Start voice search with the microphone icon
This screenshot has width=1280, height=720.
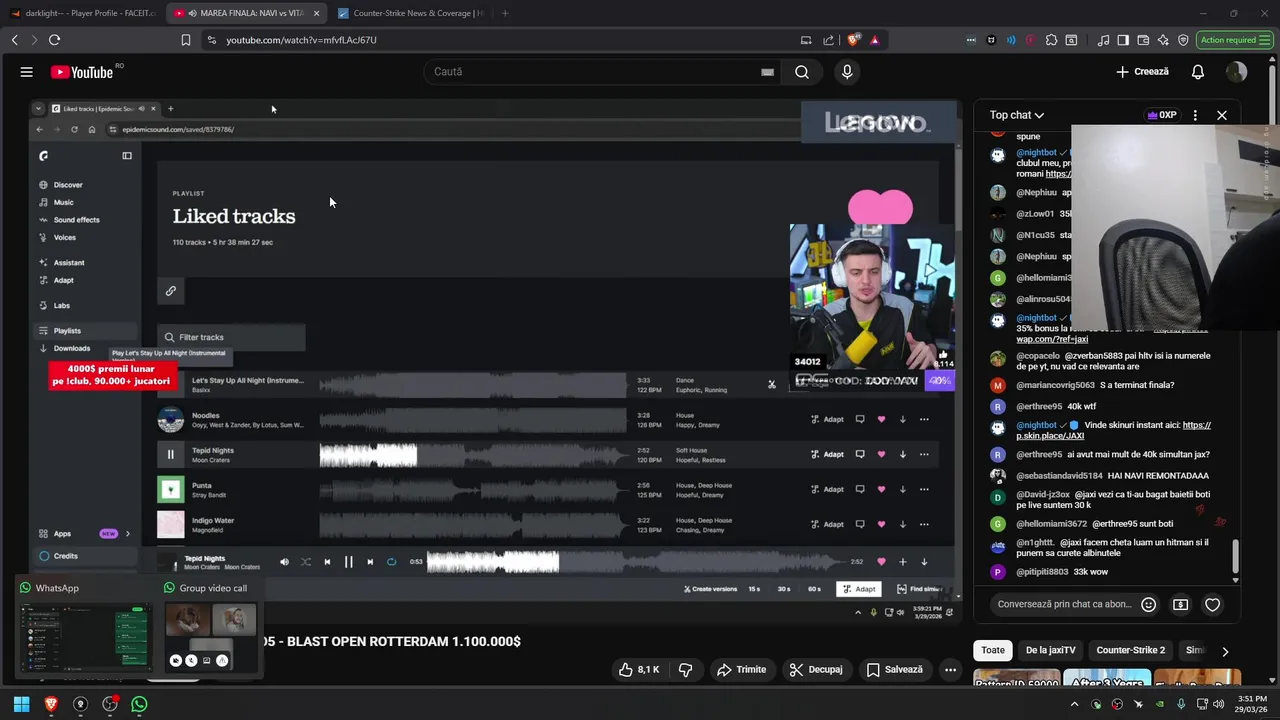pyautogui.click(x=847, y=72)
